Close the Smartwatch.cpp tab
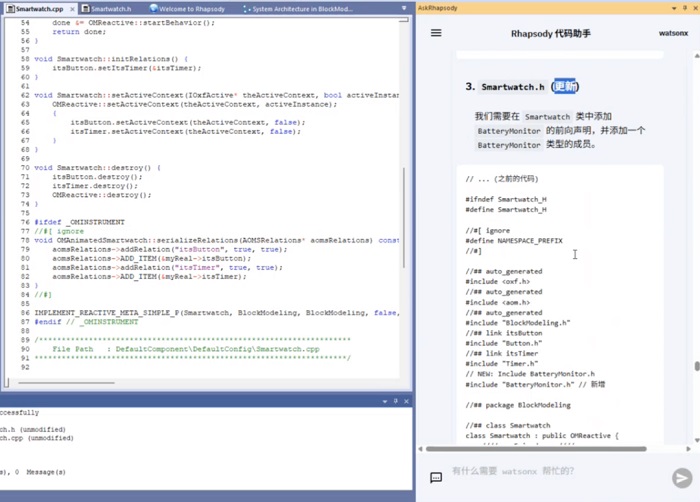Viewport: 700px width, 502px height. pyautogui.click(x=72, y=9)
